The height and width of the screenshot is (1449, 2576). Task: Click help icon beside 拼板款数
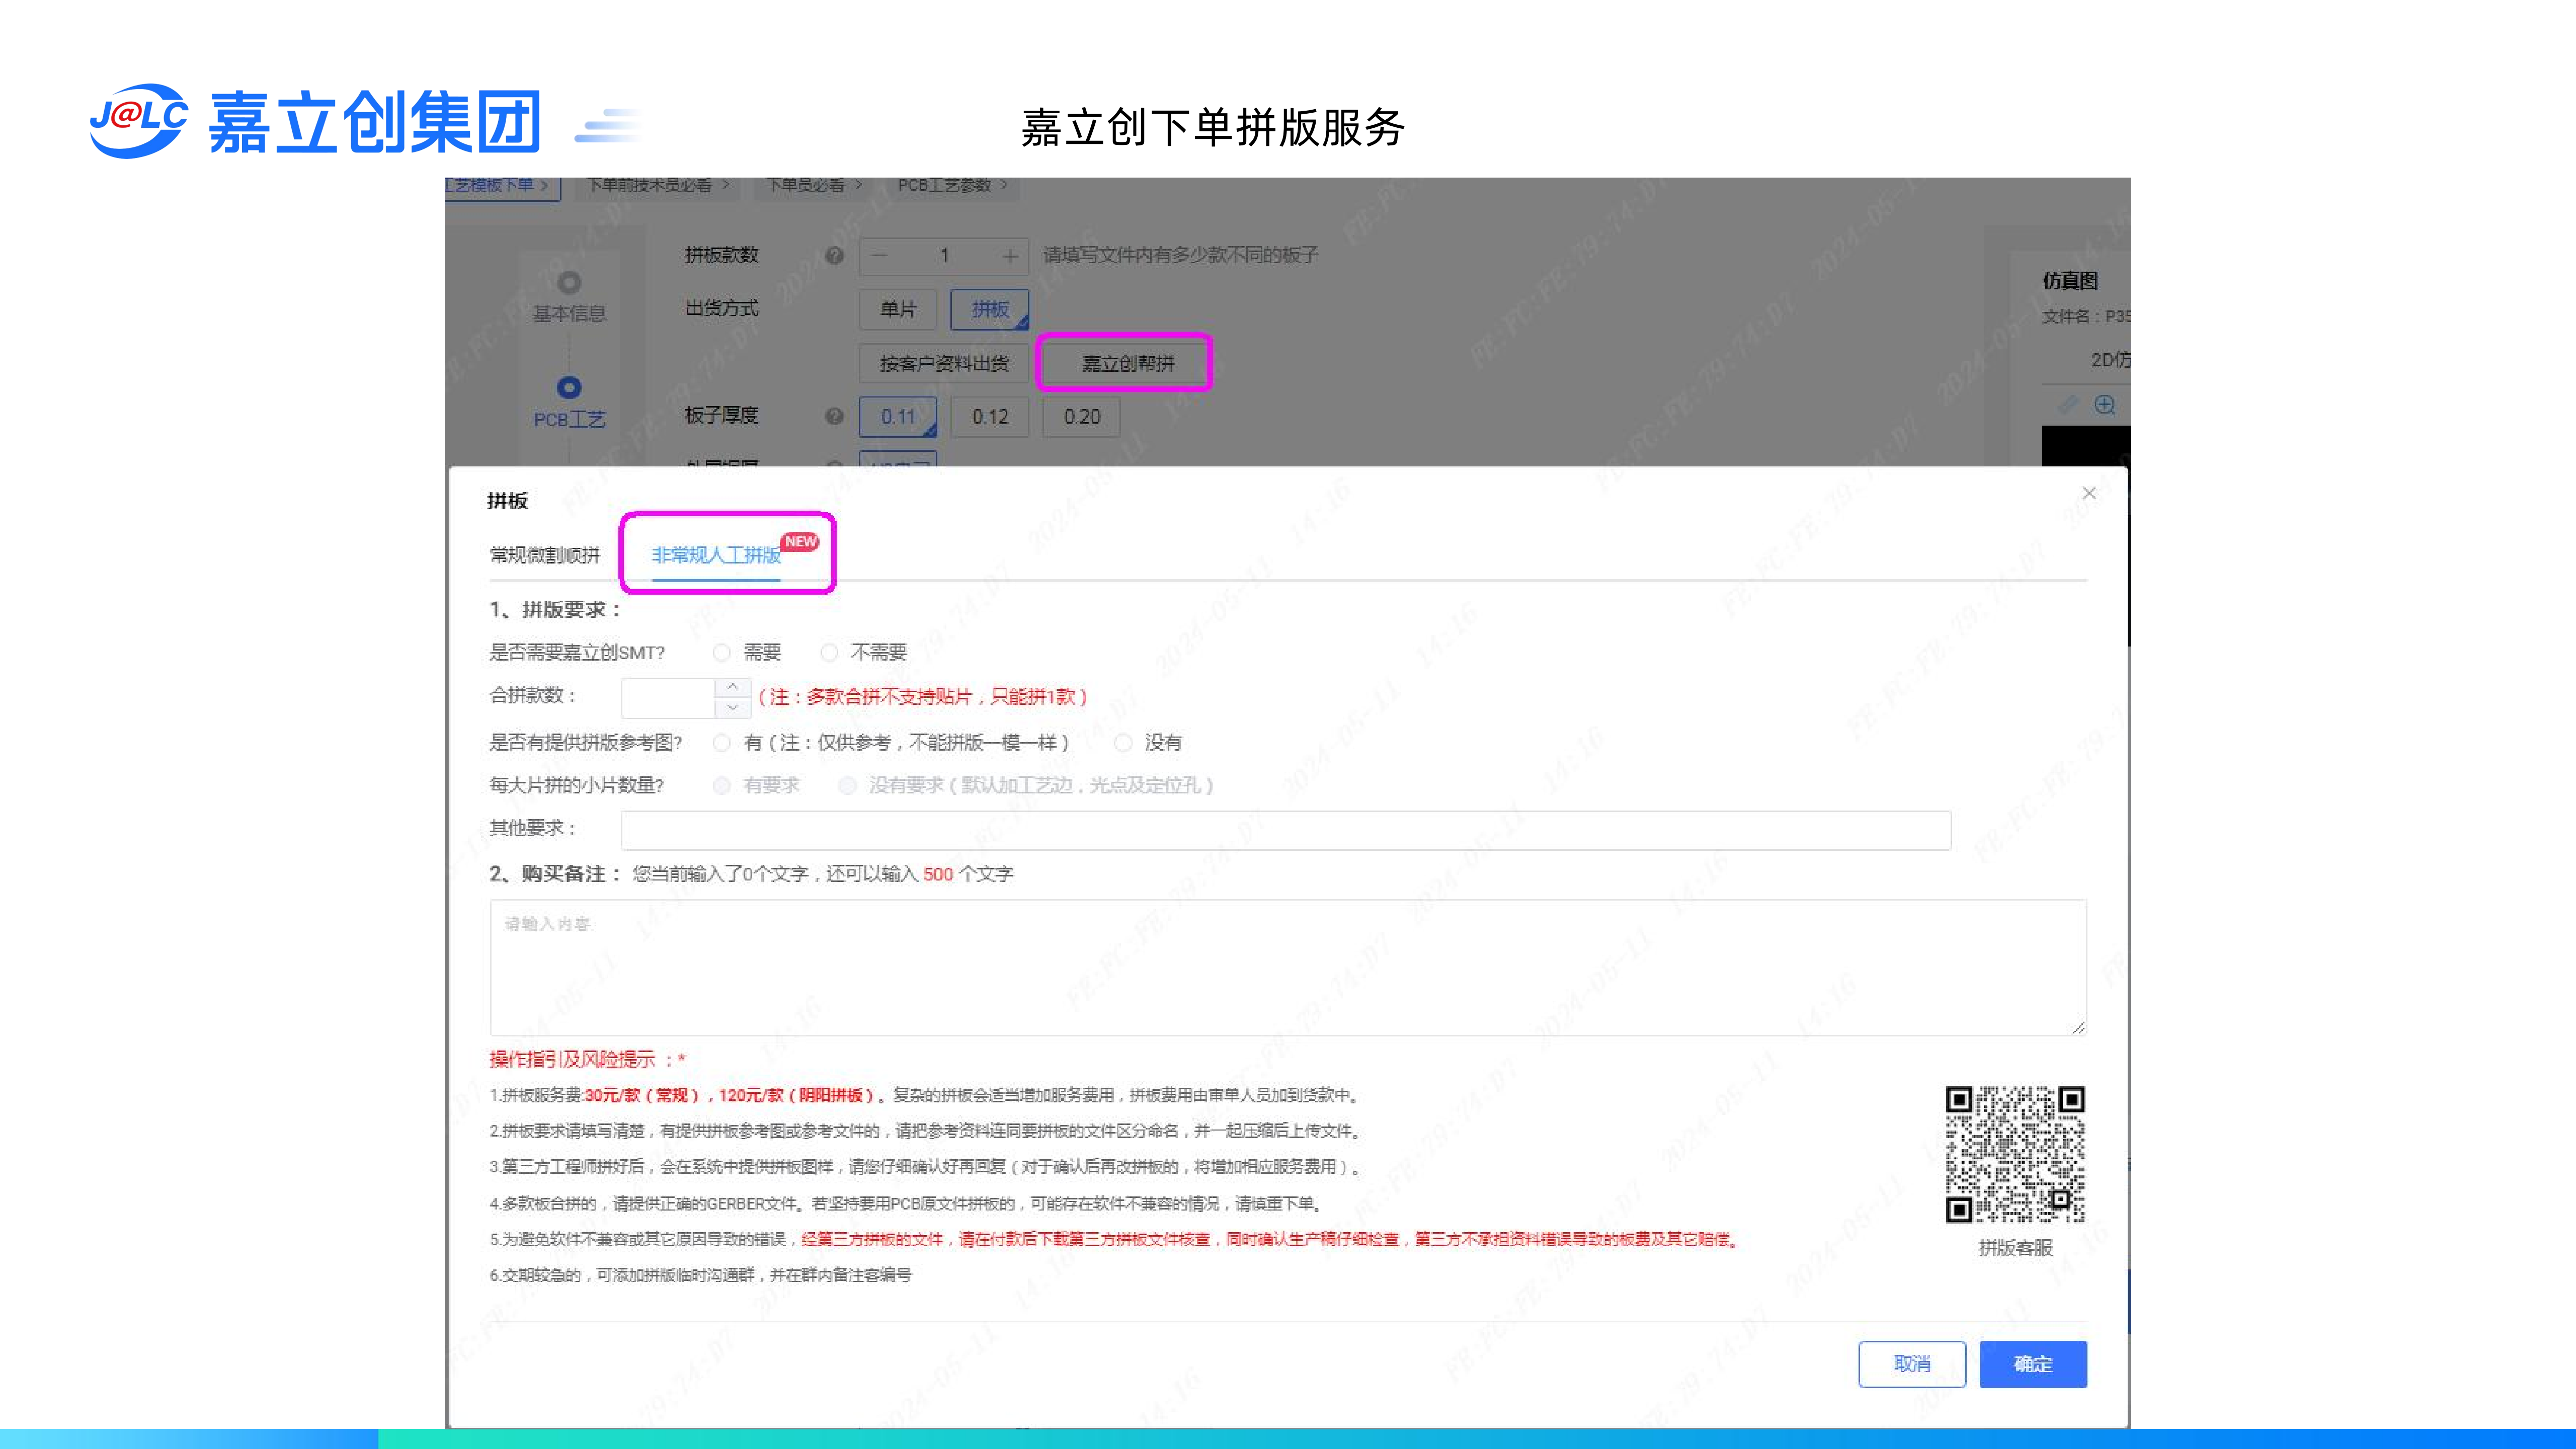click(834, 256)
